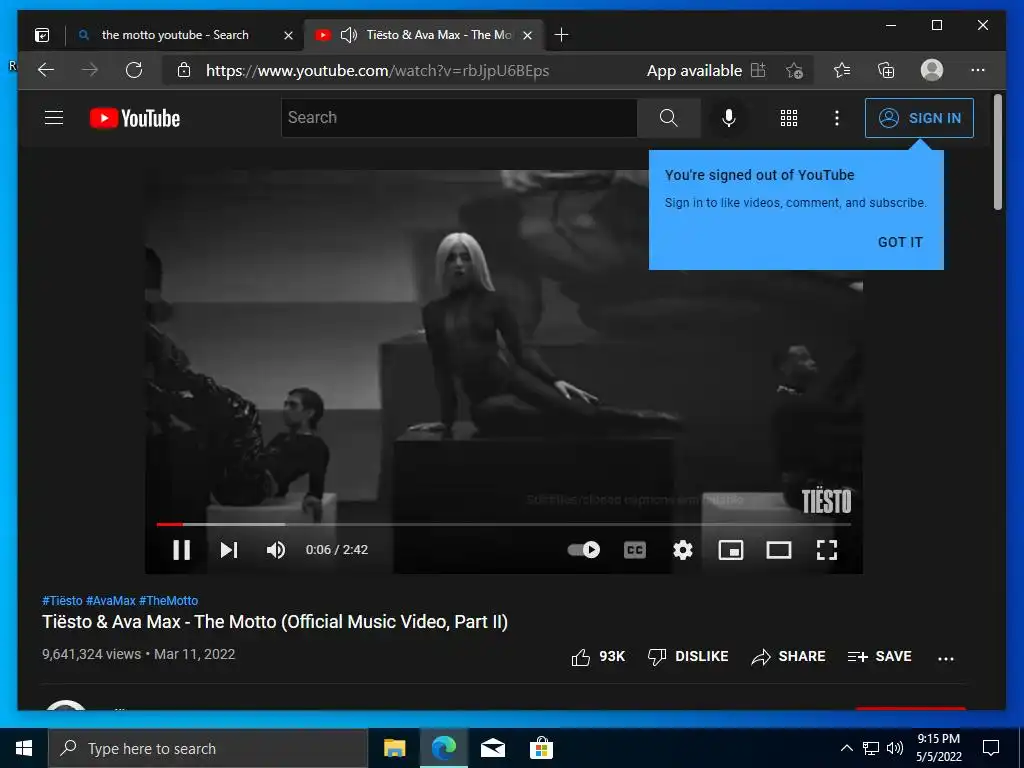Mute tab via speaker icon
The width and height of the screenshot is (1024, 768).
click(349, 35)
